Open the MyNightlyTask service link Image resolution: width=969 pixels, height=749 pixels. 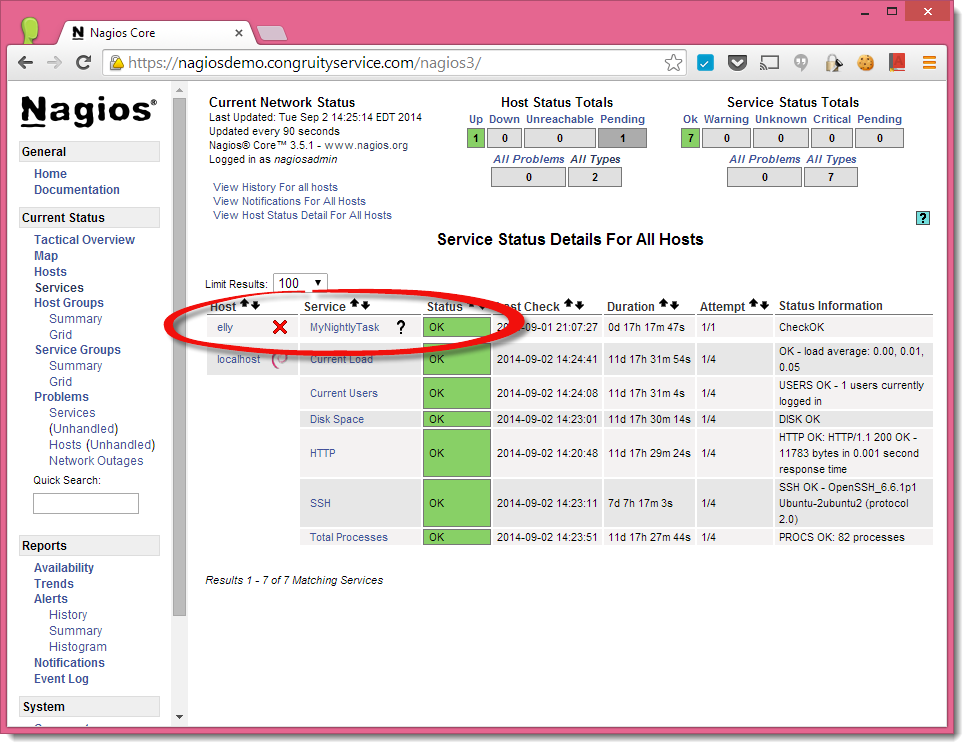(344, 328)
